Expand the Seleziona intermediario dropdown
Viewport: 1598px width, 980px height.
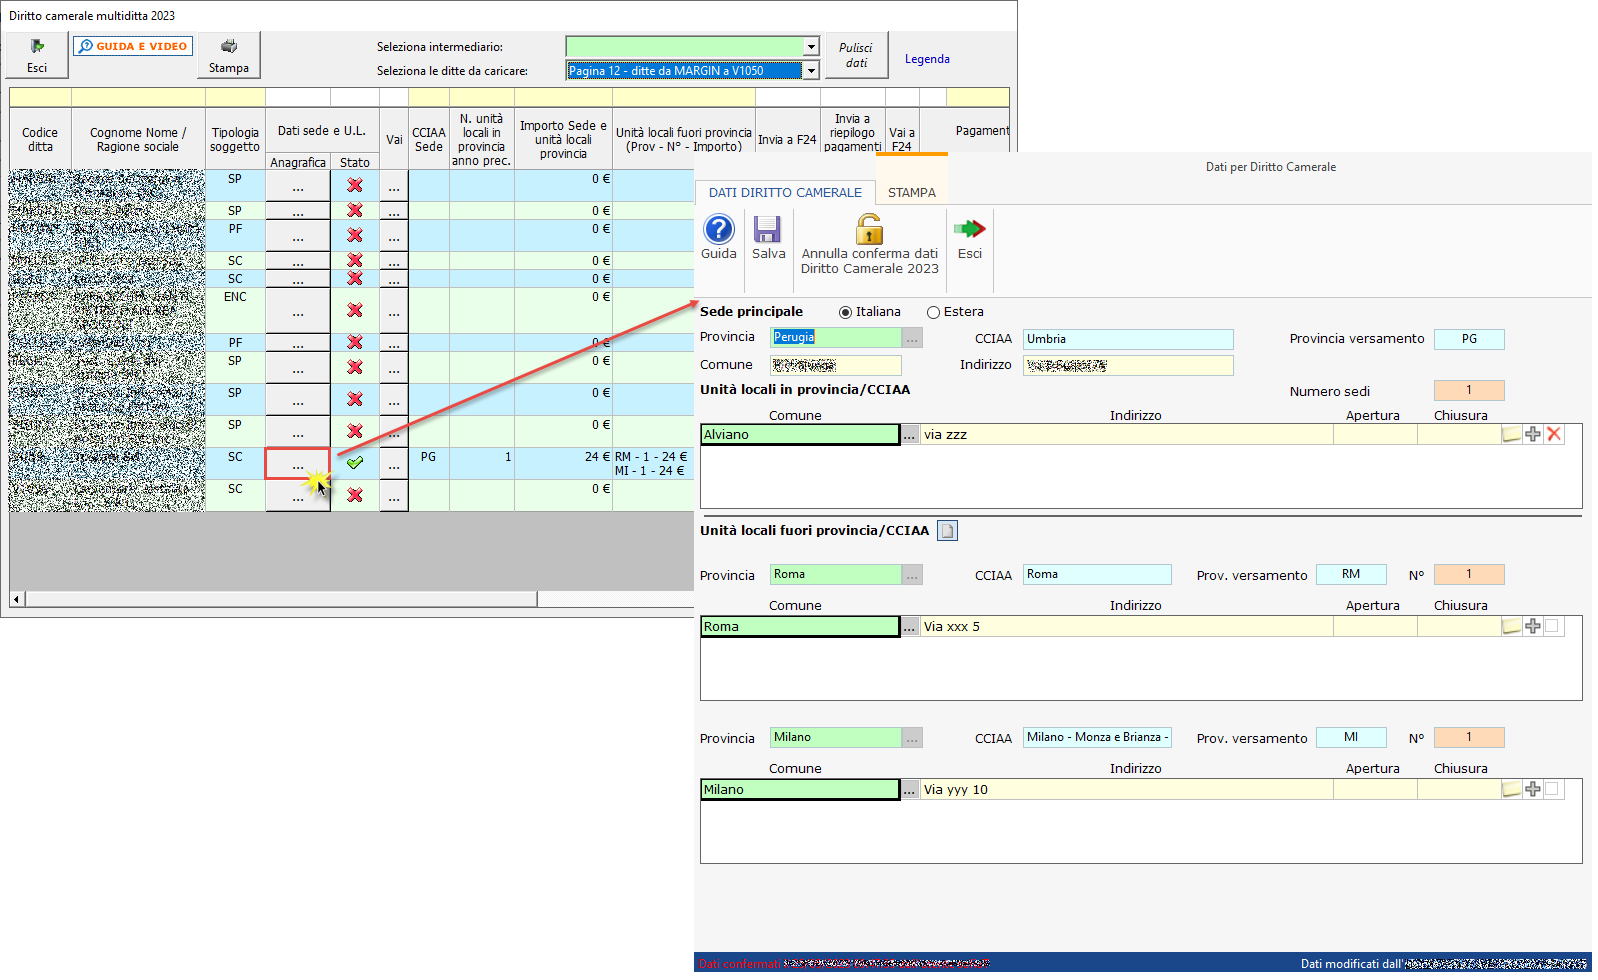(811, 47)
